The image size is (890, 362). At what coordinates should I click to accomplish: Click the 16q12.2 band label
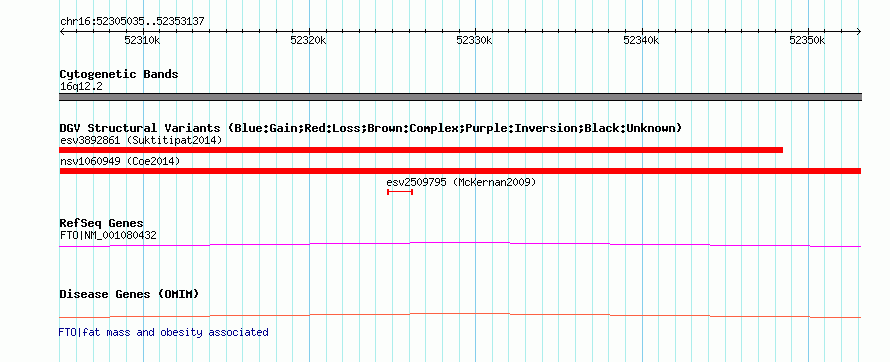81,87
